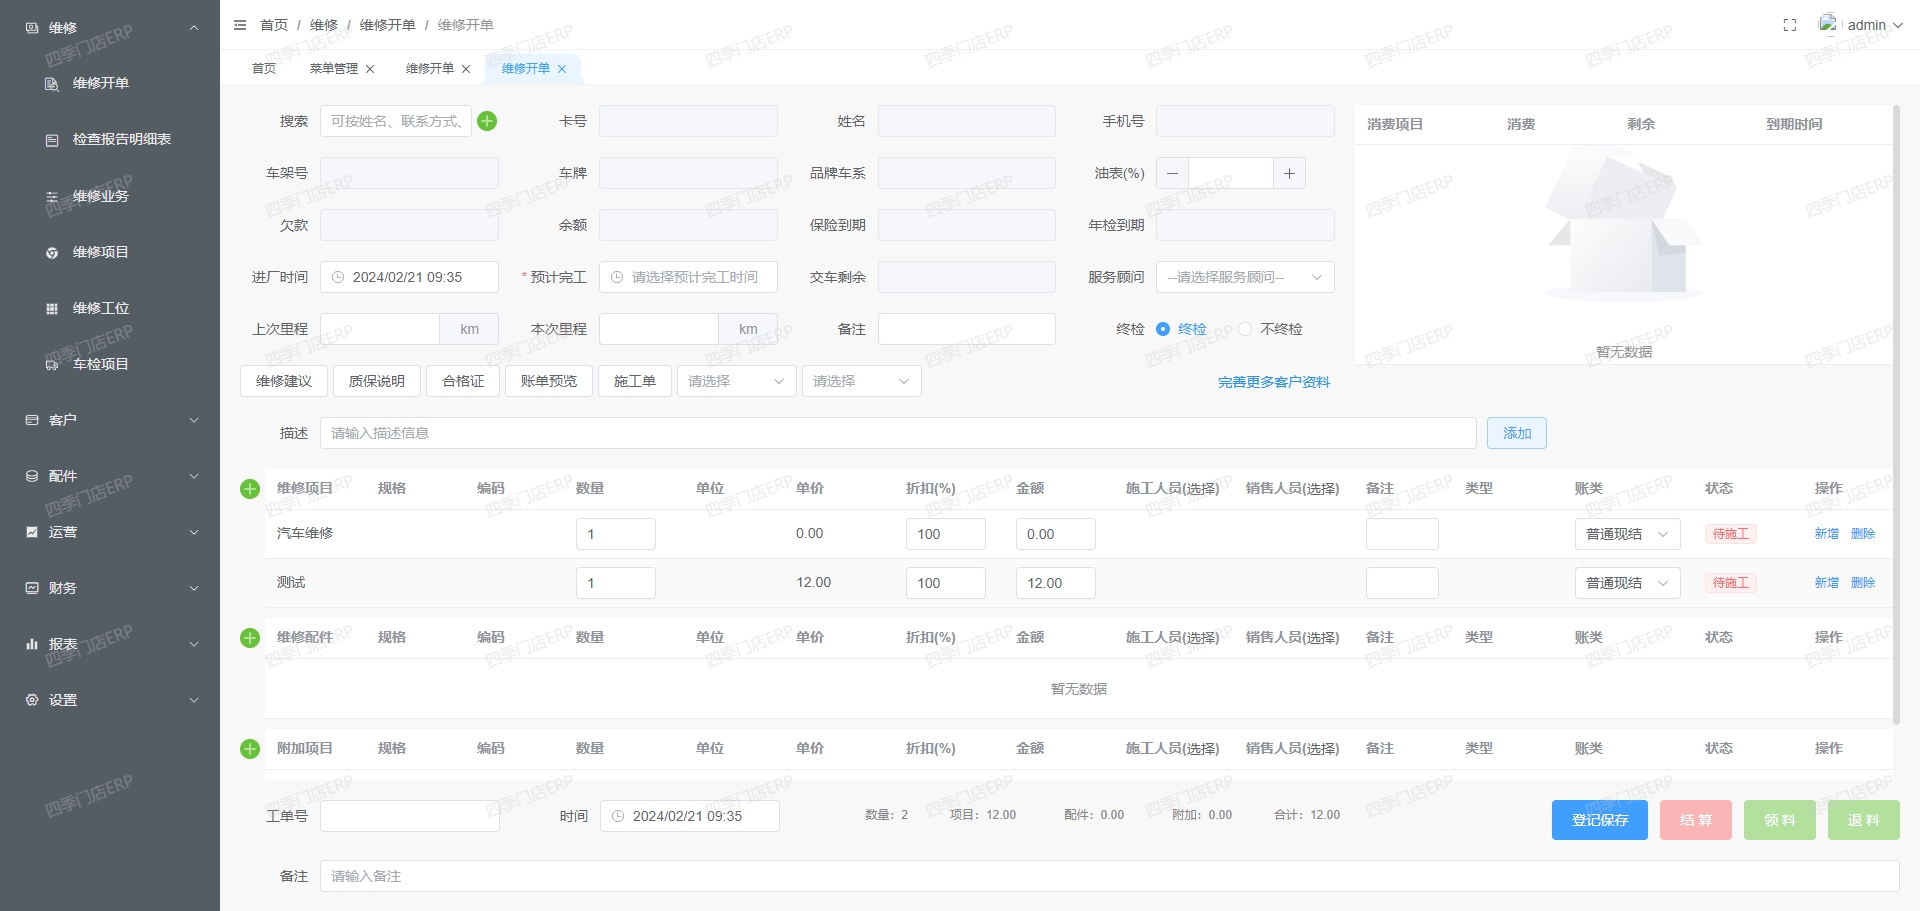The image size is (1920, 911).
Task: Click the 添加 description button
Action: [1517, 433]
